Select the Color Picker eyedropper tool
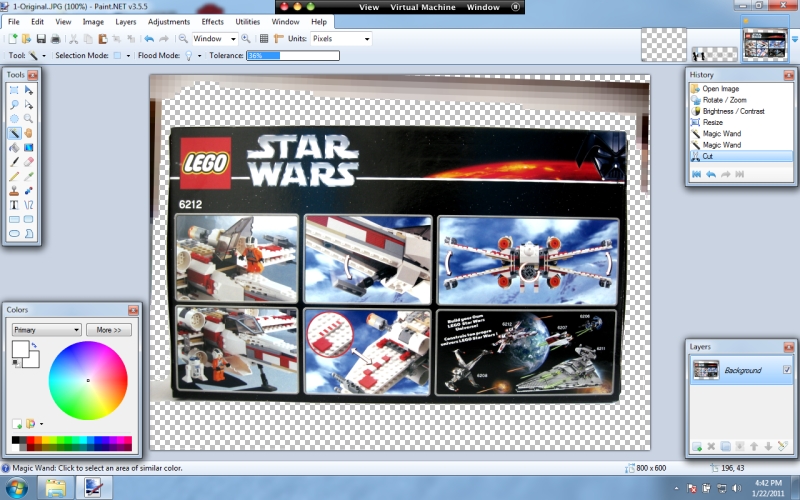The image size is (800, 500). coord(29,176)
